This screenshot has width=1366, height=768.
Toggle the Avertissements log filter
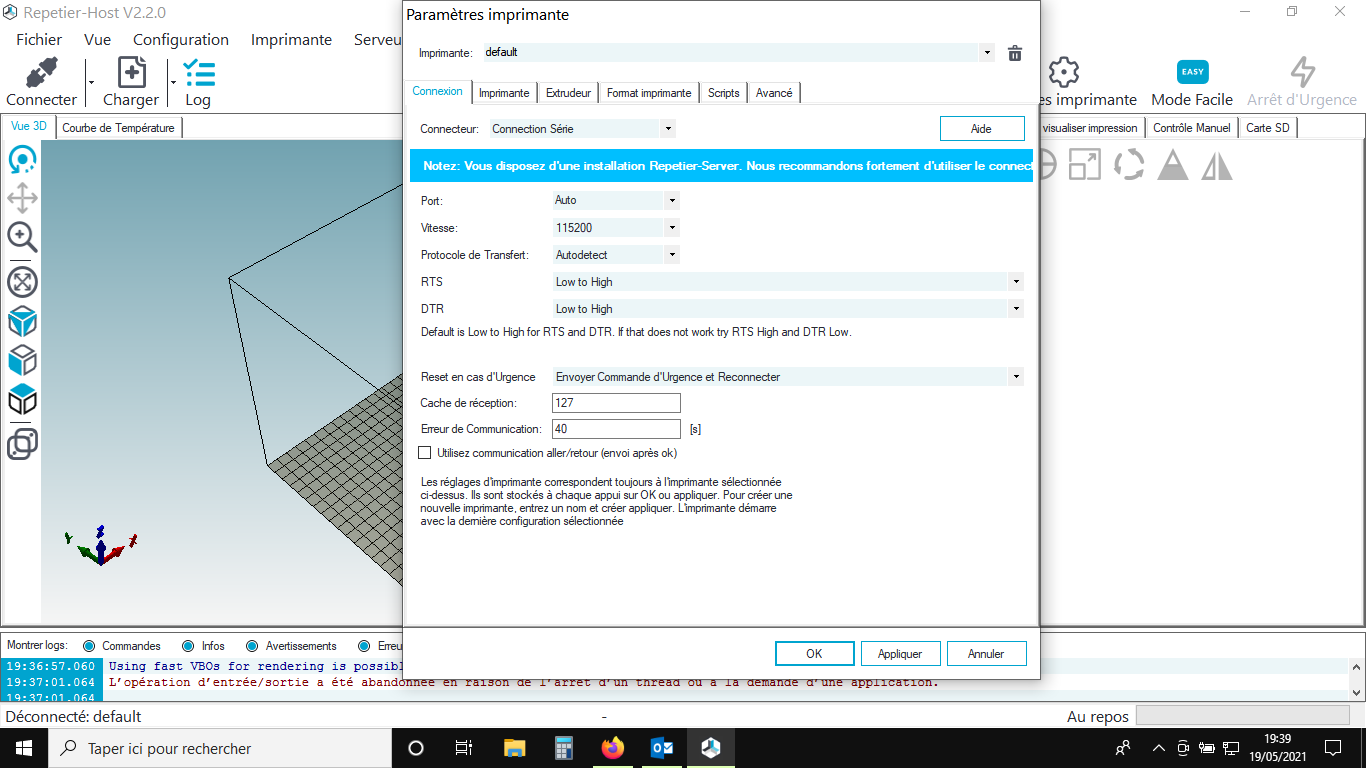(x=252, y=646)
